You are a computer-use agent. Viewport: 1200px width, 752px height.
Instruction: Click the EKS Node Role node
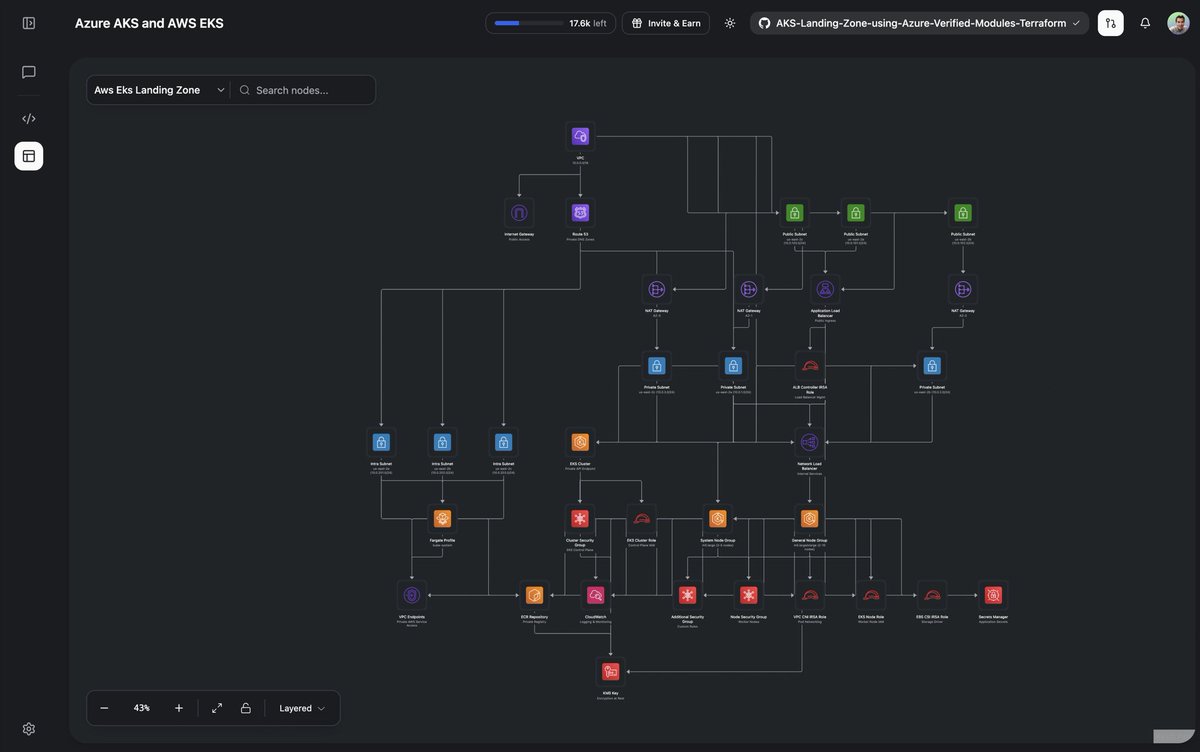click(871, 596)
